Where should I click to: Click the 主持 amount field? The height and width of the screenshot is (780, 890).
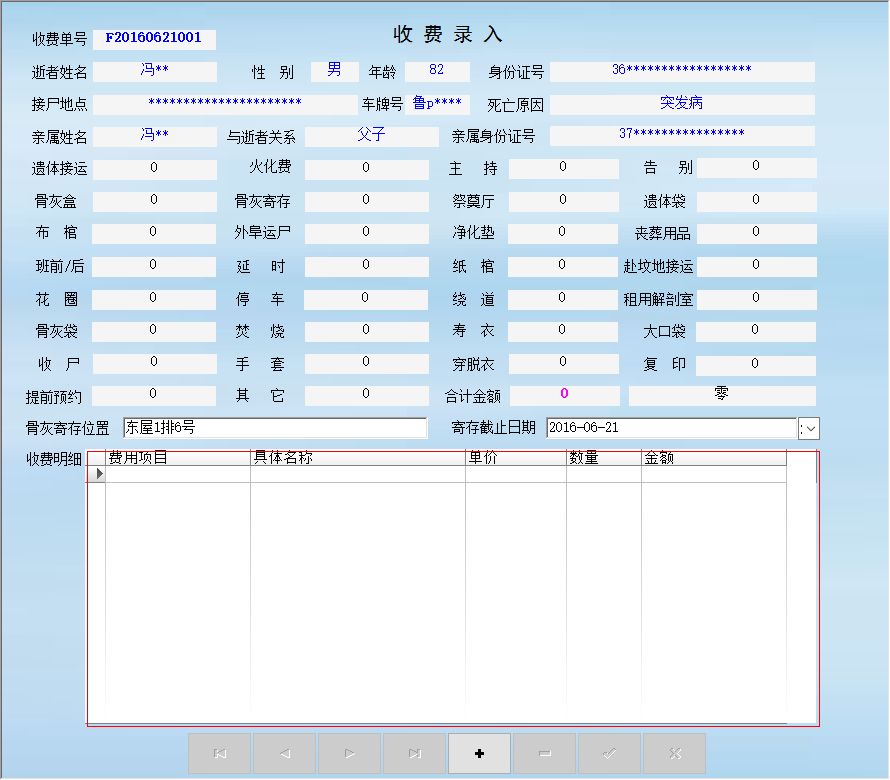tap(564, 168)
